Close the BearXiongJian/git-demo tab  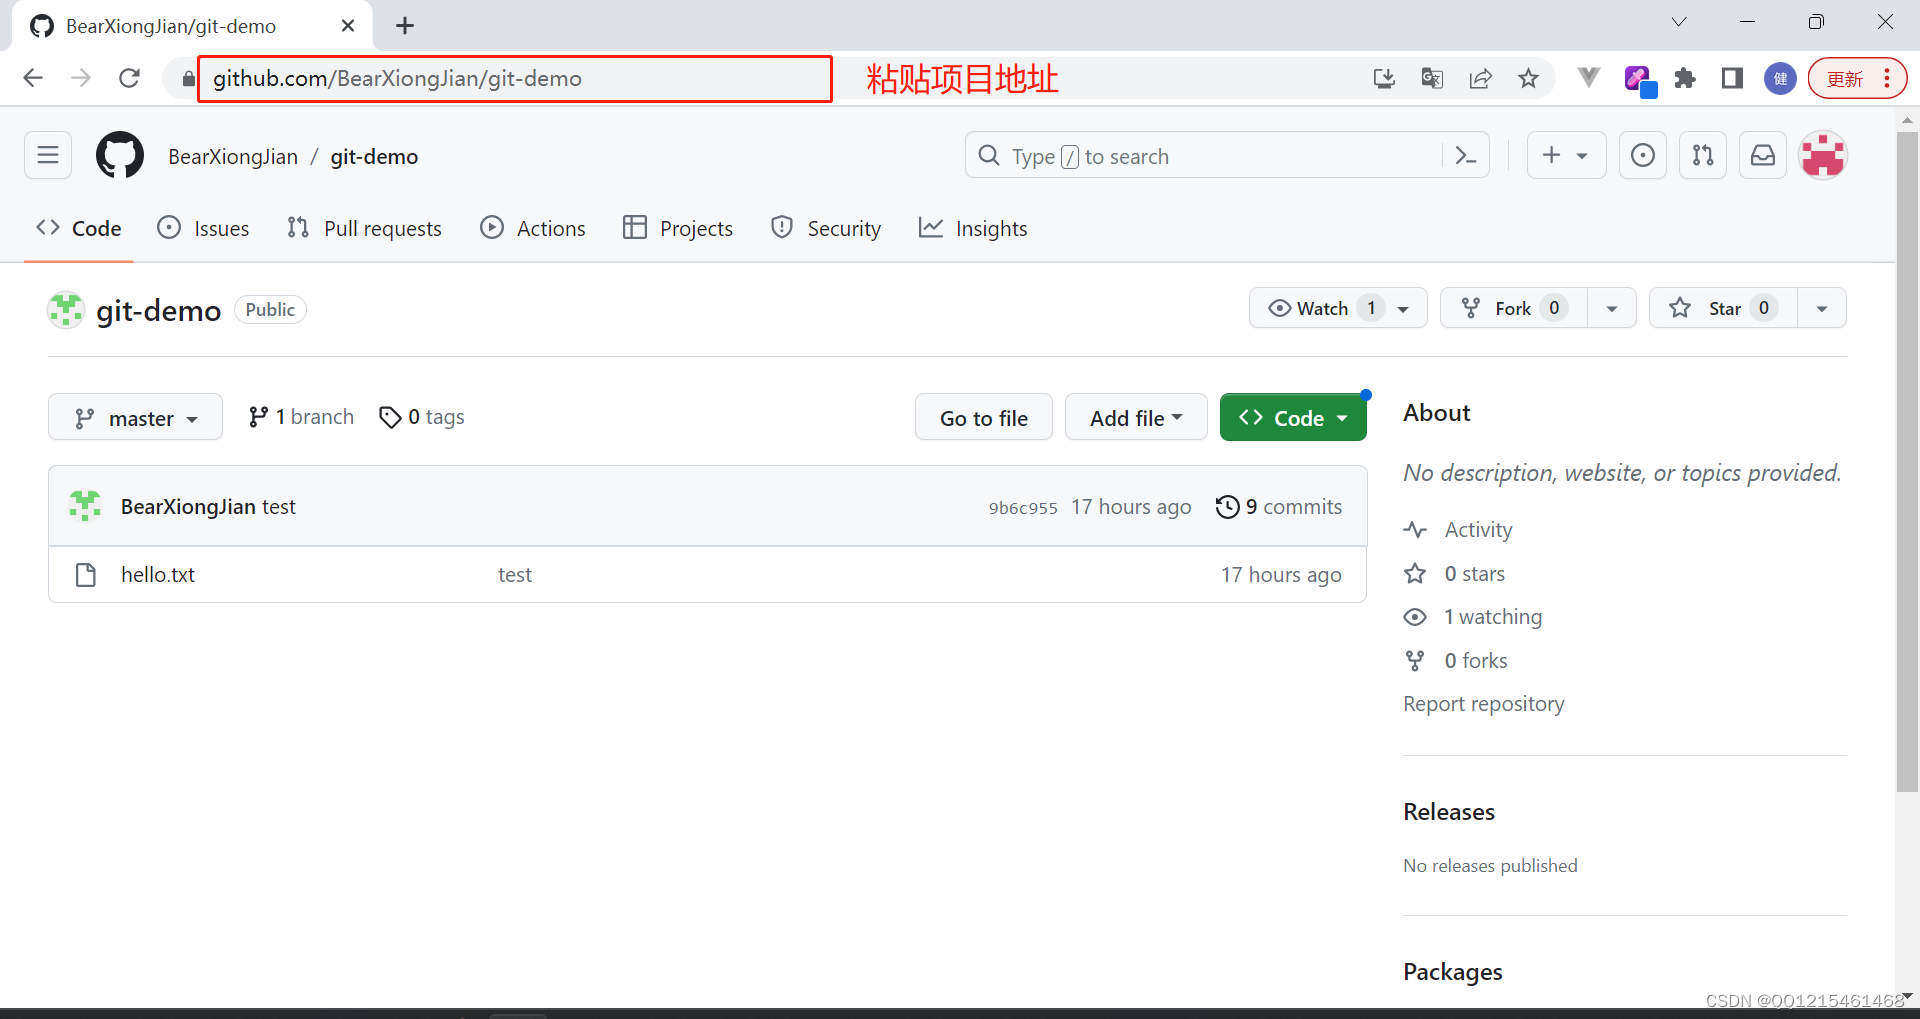pyautogui.click(x=348, y=26)
